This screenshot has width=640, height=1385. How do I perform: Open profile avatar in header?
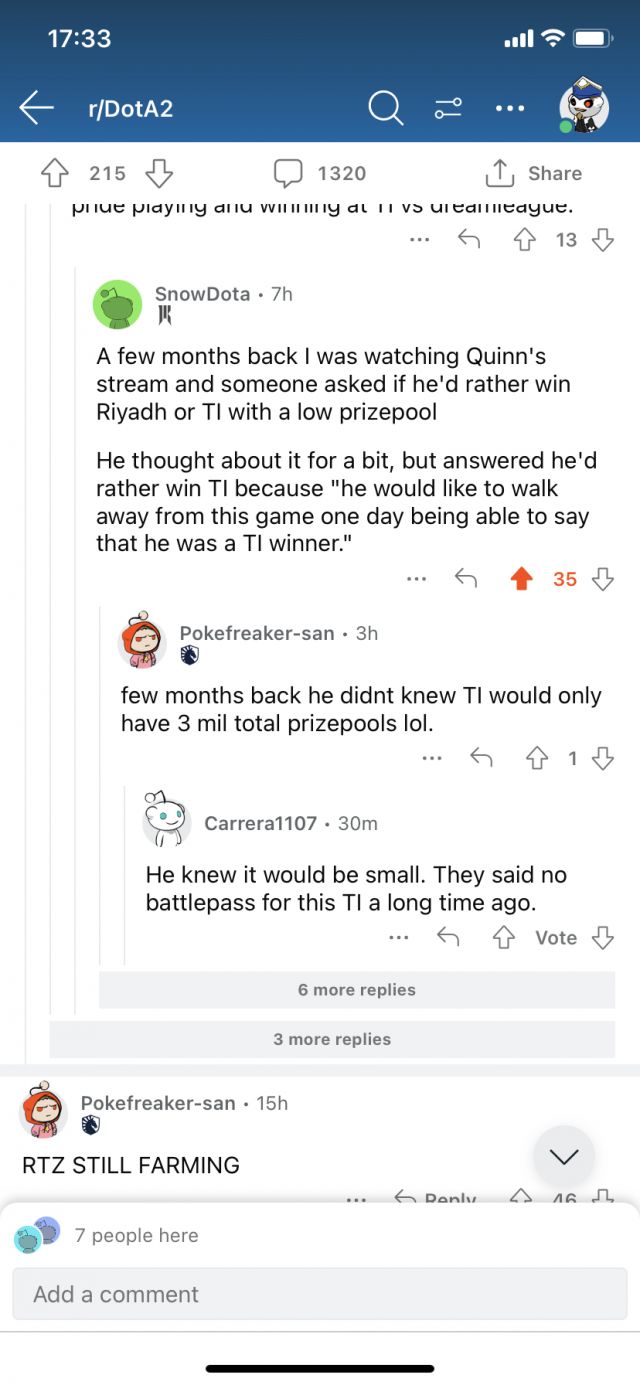coord(583,106)
